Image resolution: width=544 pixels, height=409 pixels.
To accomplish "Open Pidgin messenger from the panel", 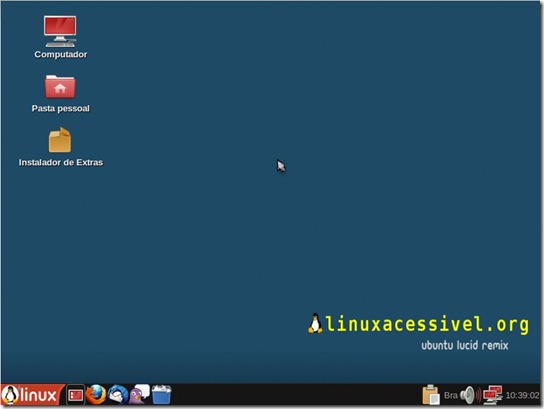I will [139, 394].
